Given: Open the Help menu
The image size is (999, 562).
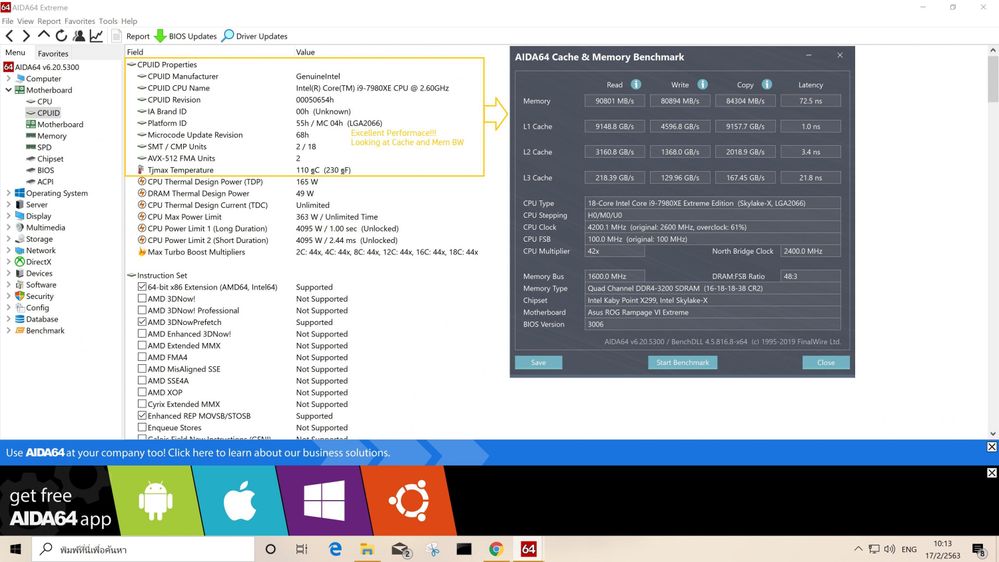Looking at the screenshot, I should coord(129,21).
